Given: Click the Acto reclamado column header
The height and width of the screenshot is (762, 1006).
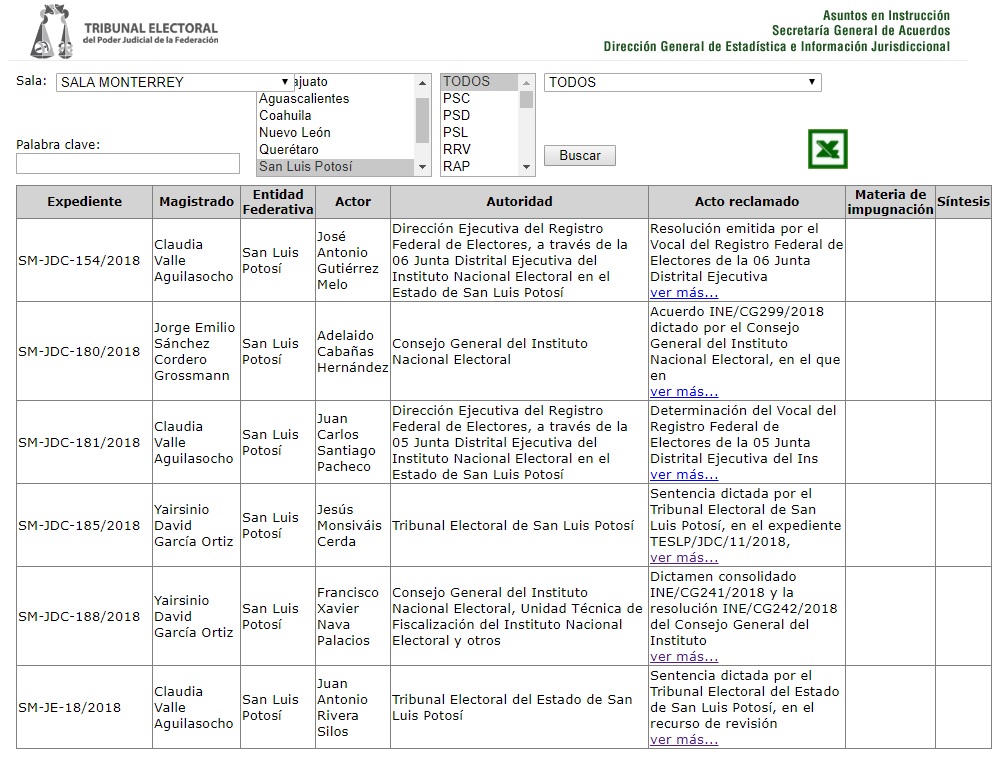Looking at the screenshot, I should 747,202.
